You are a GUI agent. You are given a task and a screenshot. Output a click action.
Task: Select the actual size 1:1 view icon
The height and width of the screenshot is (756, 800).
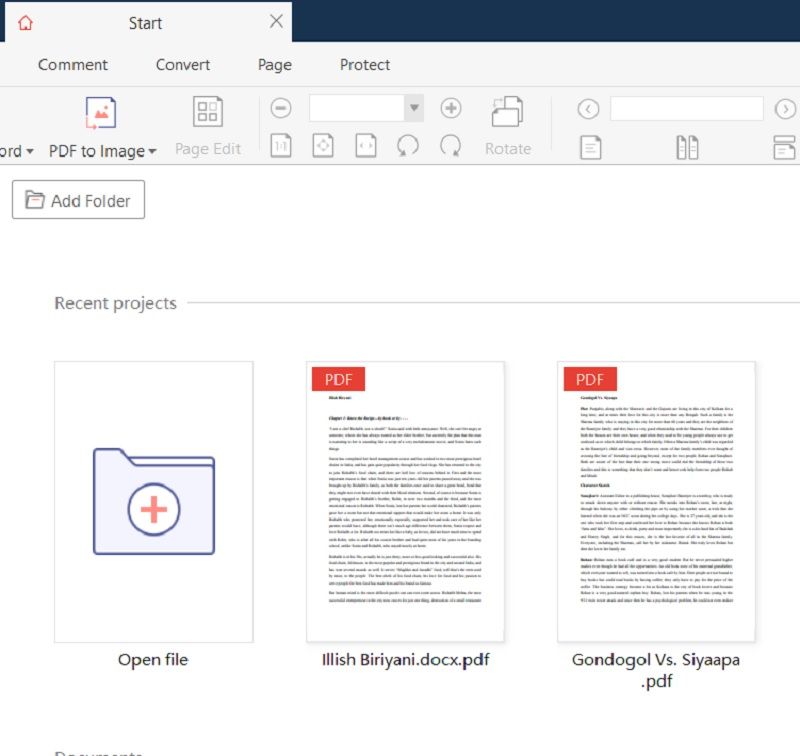pos(280,145)
